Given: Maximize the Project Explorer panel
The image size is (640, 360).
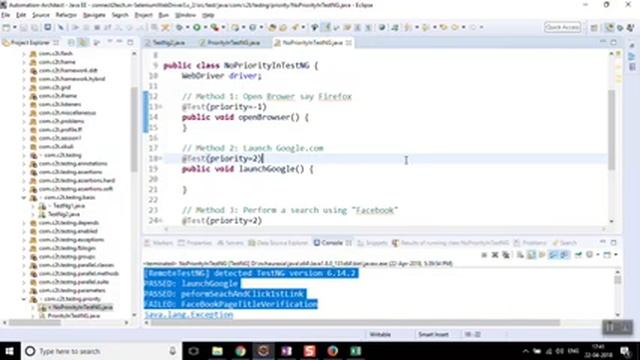Looking at the screenshot, I should click(x=130, y=42).
